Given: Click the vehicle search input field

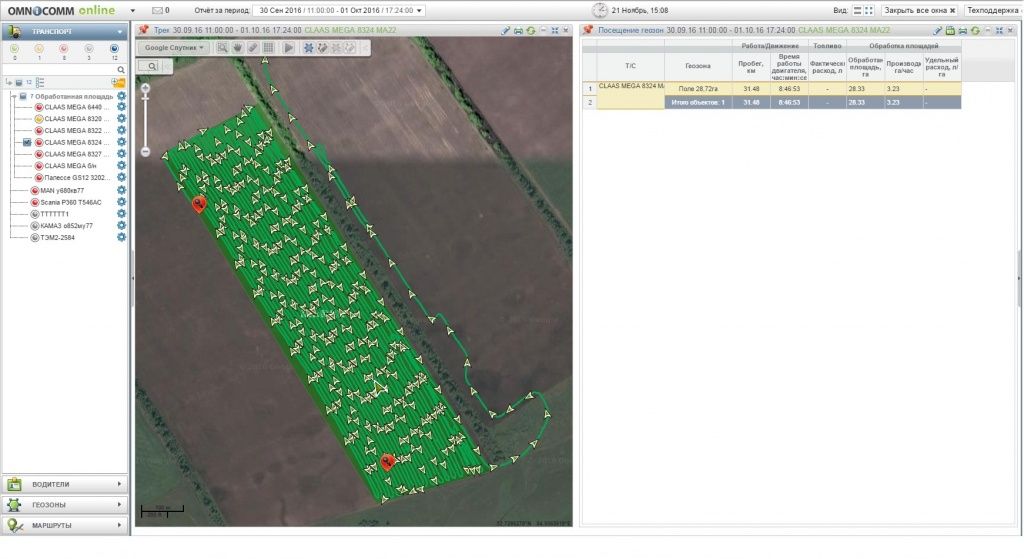Looking at the screenshot, I should 59,69.
